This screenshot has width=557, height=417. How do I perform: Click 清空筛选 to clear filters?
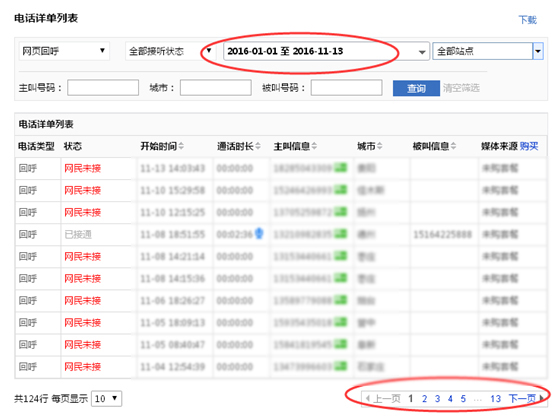(461, 88)
